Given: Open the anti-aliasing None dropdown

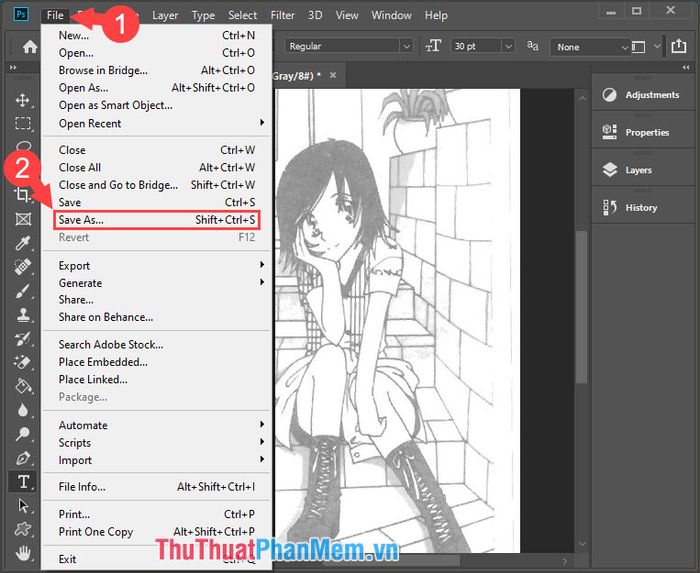Looking at the screenshot, I should 590,47.
